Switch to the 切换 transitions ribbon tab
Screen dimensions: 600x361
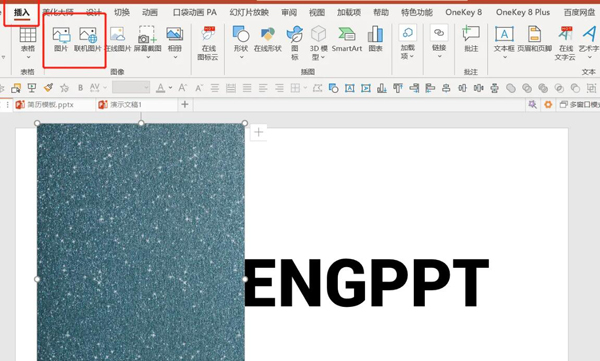tap(122, 12)
